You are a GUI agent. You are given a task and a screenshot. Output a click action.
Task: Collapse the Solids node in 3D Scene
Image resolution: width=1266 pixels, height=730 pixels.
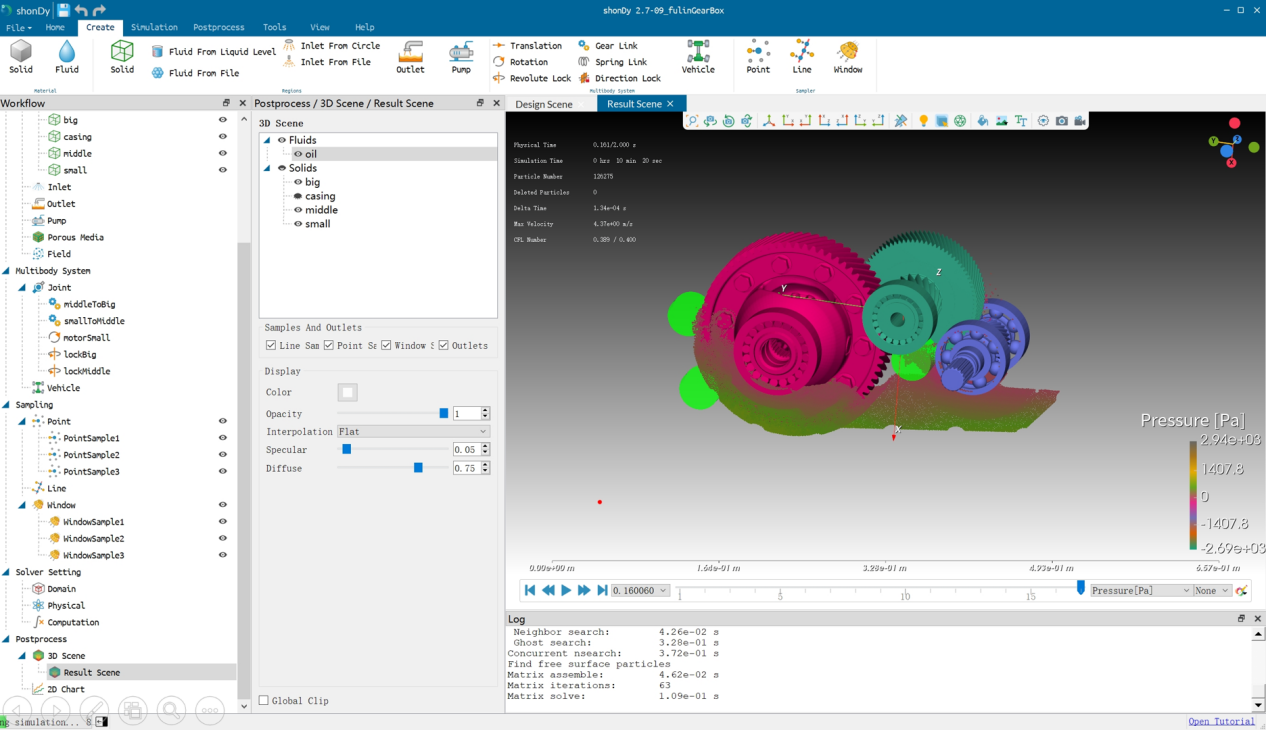pos(267,168)
